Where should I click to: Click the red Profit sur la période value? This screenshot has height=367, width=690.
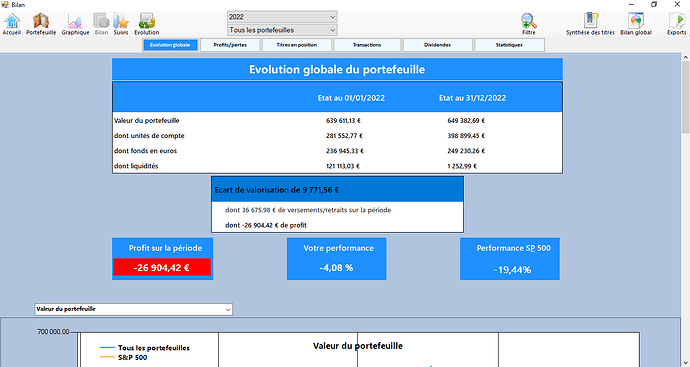(161, 268)
